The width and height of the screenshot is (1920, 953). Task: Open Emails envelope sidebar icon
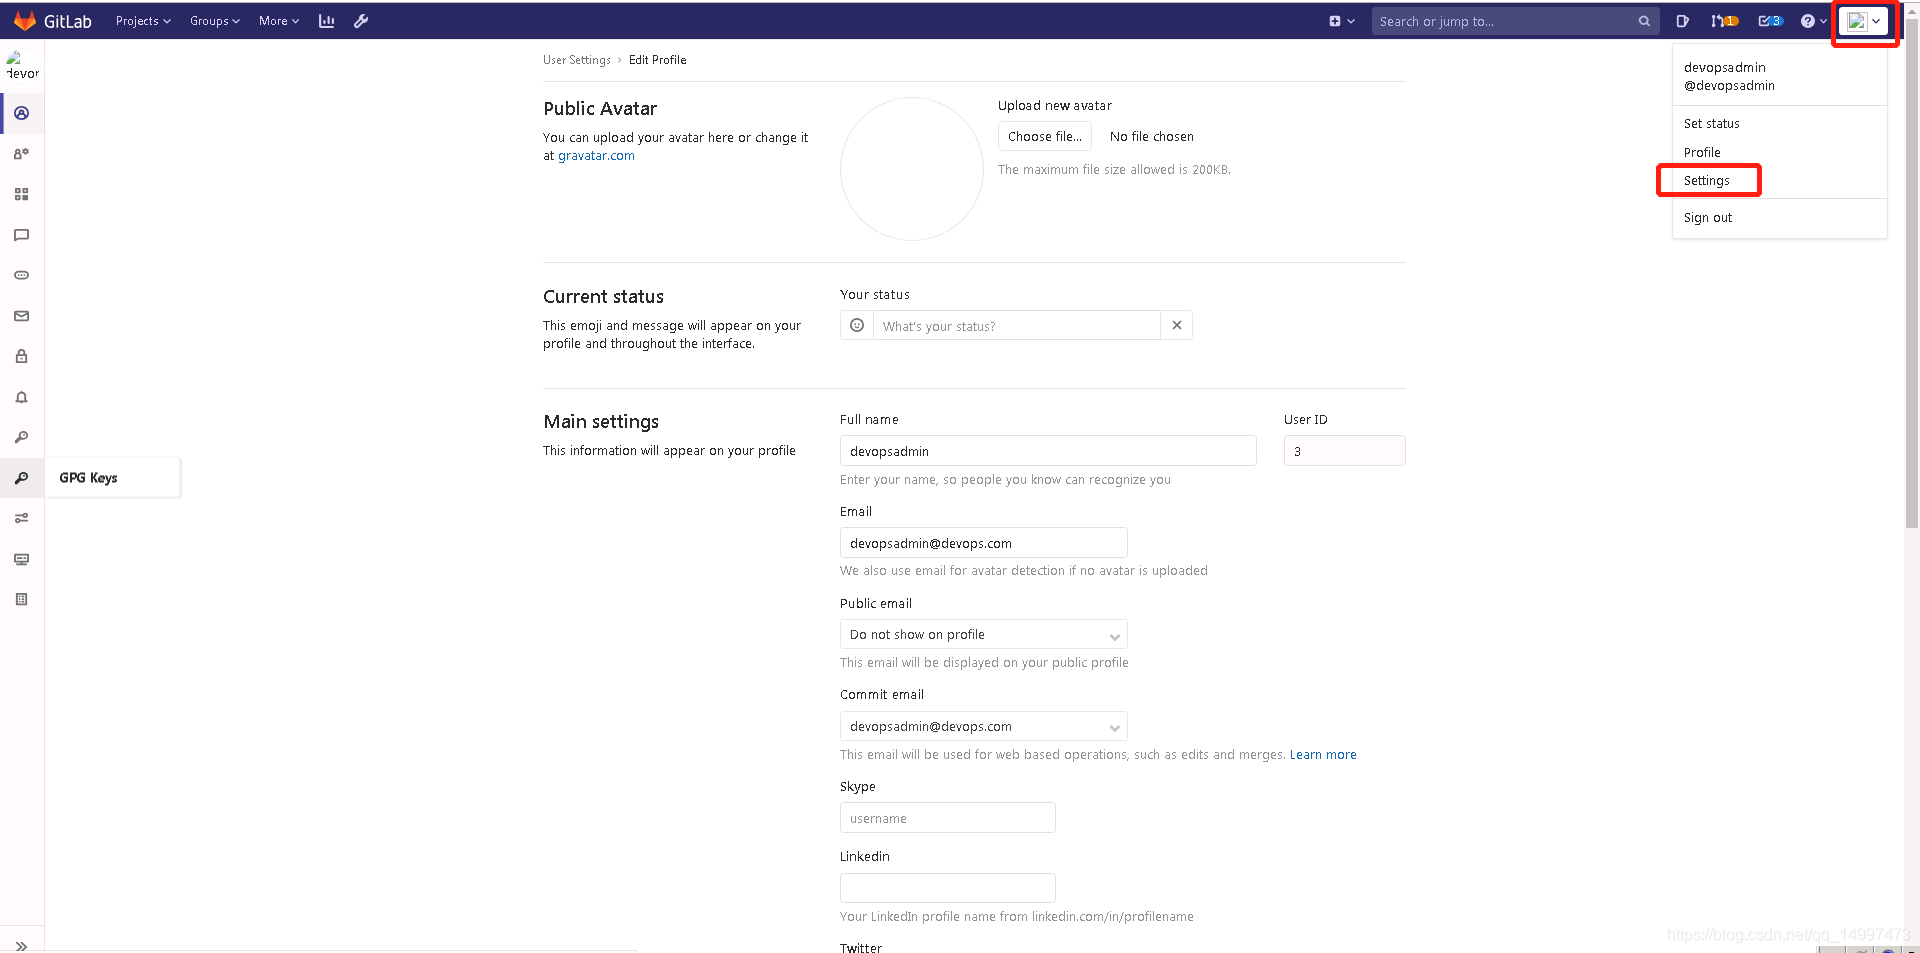tap(21, 316)
